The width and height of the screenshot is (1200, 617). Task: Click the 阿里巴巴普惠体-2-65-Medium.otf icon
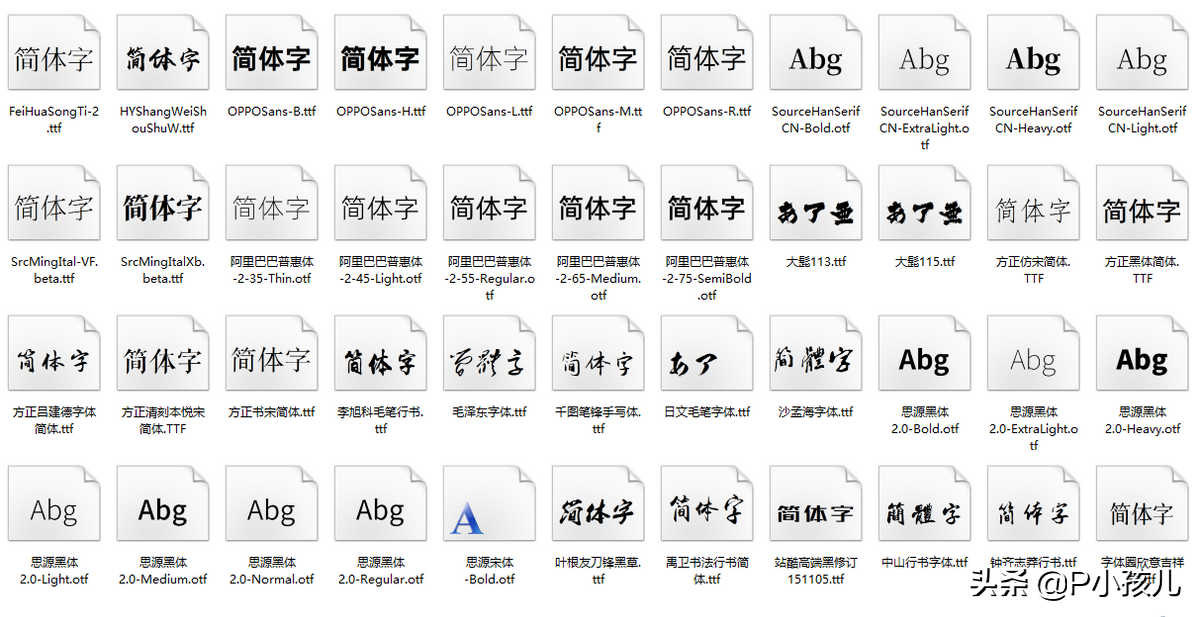pos(598,203)
